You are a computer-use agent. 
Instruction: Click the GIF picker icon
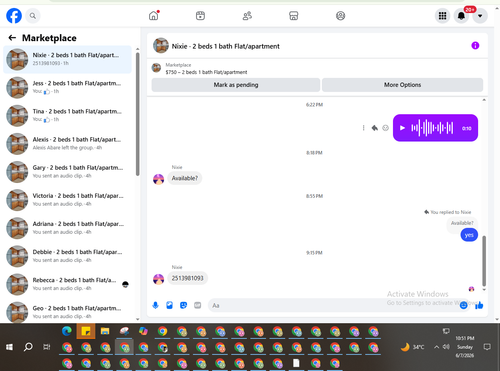[197, 305]
